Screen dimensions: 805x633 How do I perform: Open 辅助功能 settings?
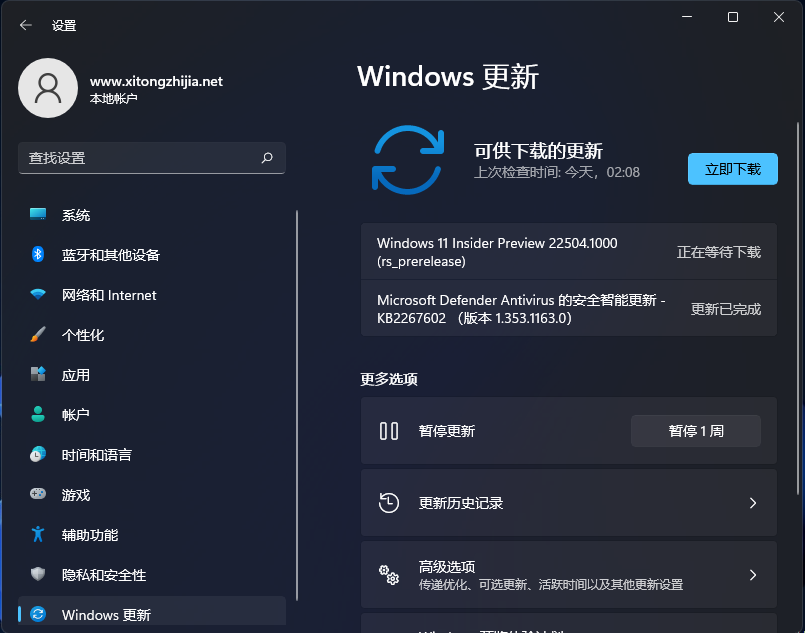tap(152, 535)
